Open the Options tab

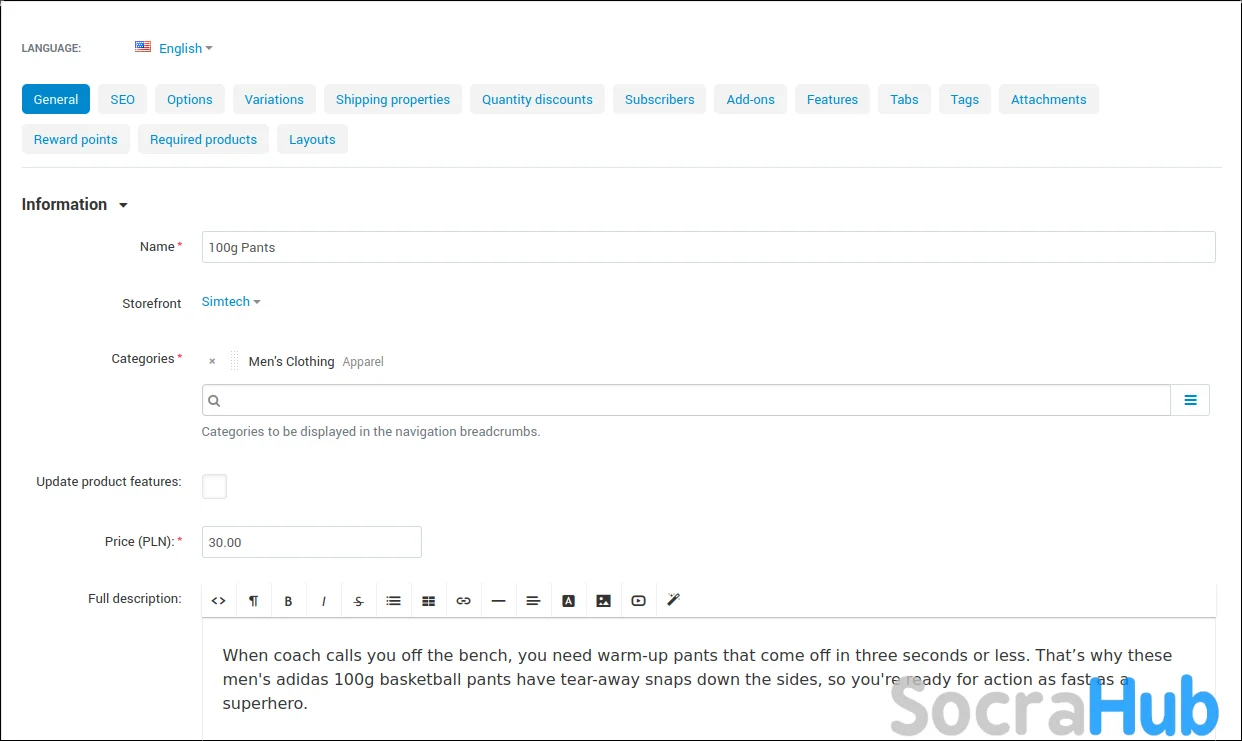pos(190,99)
